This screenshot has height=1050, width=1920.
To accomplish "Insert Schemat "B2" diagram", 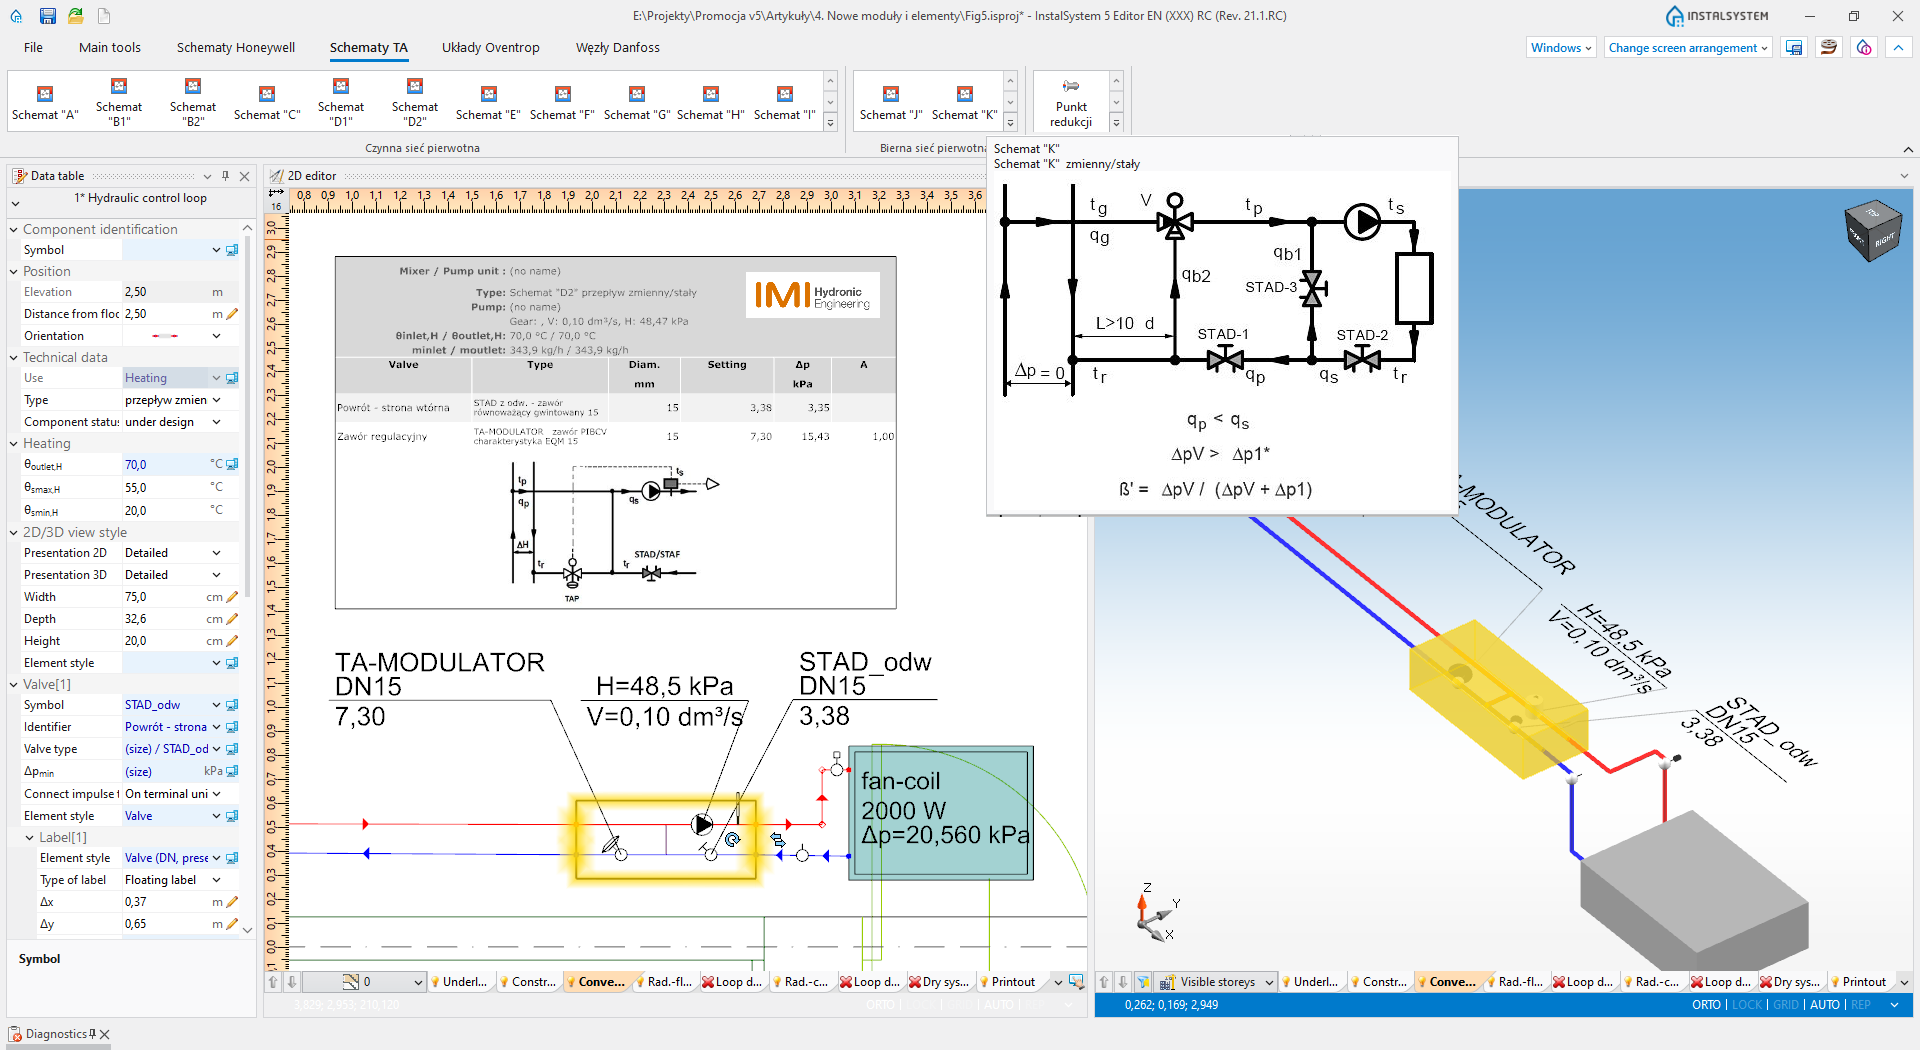I will point(193,102).
